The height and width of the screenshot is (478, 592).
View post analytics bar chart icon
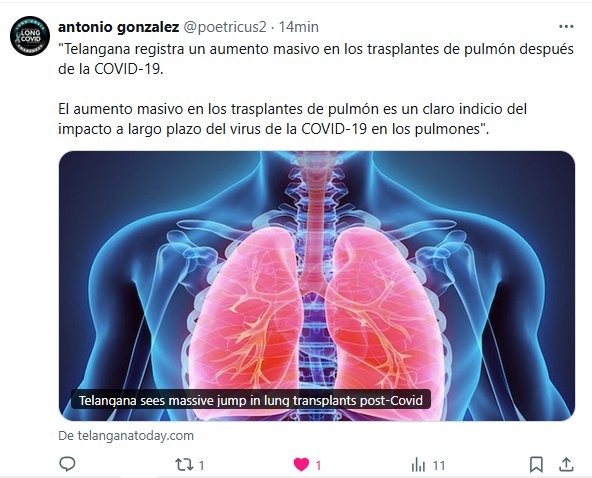(418, 465)
